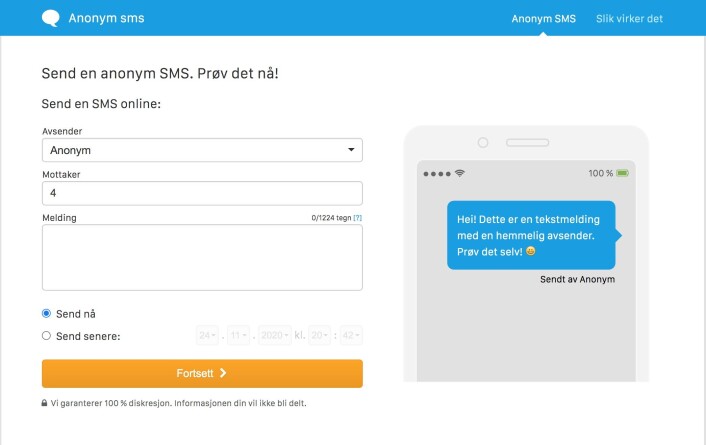
Task: Click the phone preview camera circle
Action: (x=483, y=143)
